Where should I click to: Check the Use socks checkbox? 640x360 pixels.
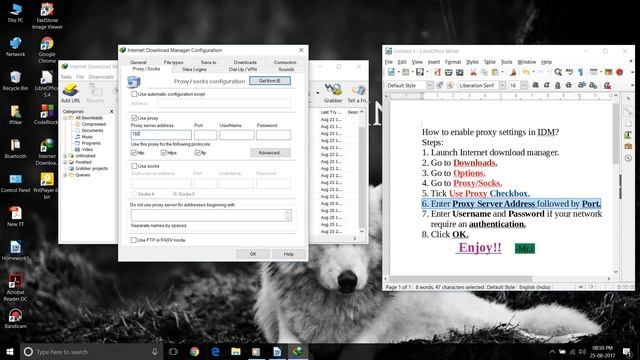(134, 166)
